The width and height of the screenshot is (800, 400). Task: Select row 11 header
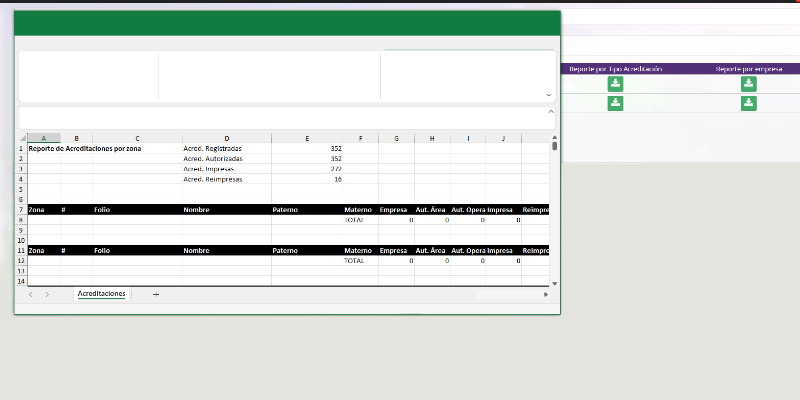(21, 251)
